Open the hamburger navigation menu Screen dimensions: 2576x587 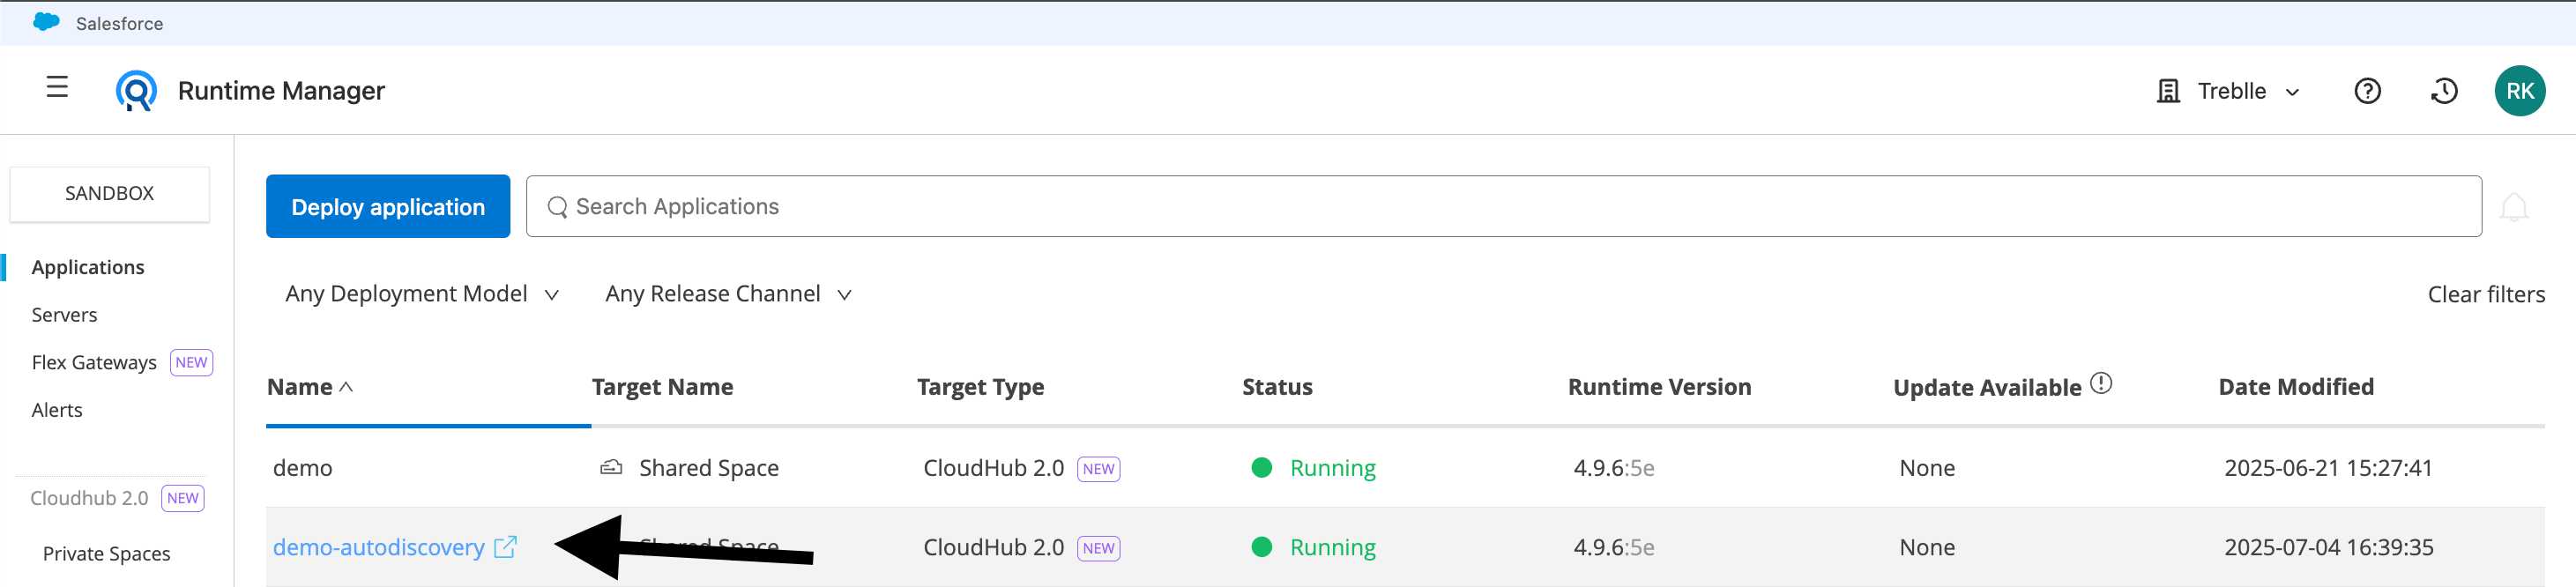click(57, 88)
